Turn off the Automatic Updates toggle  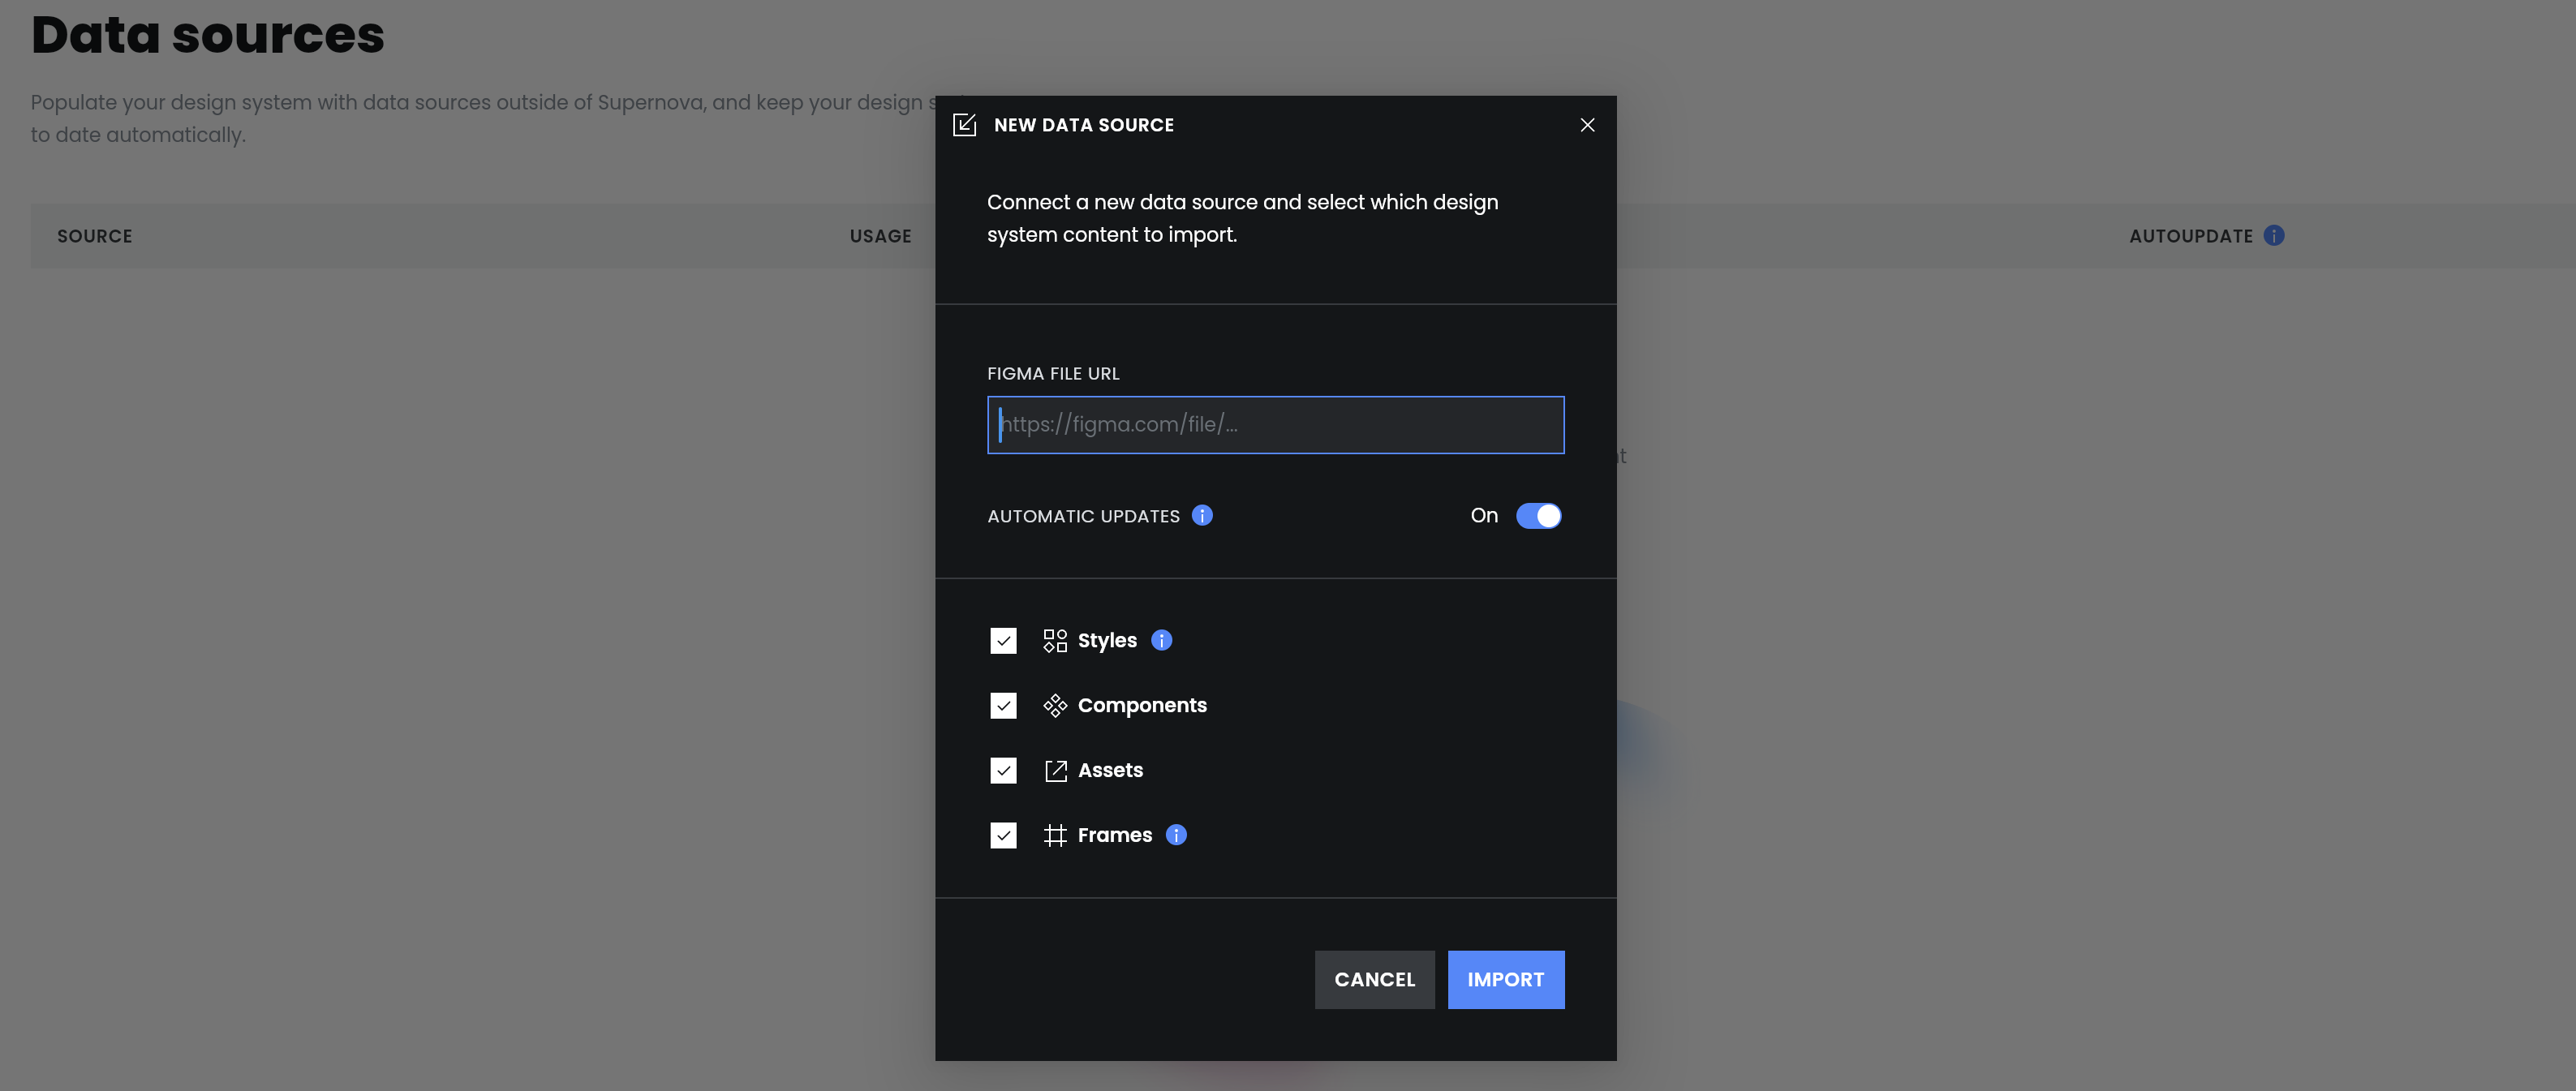tap(1538, 515)
